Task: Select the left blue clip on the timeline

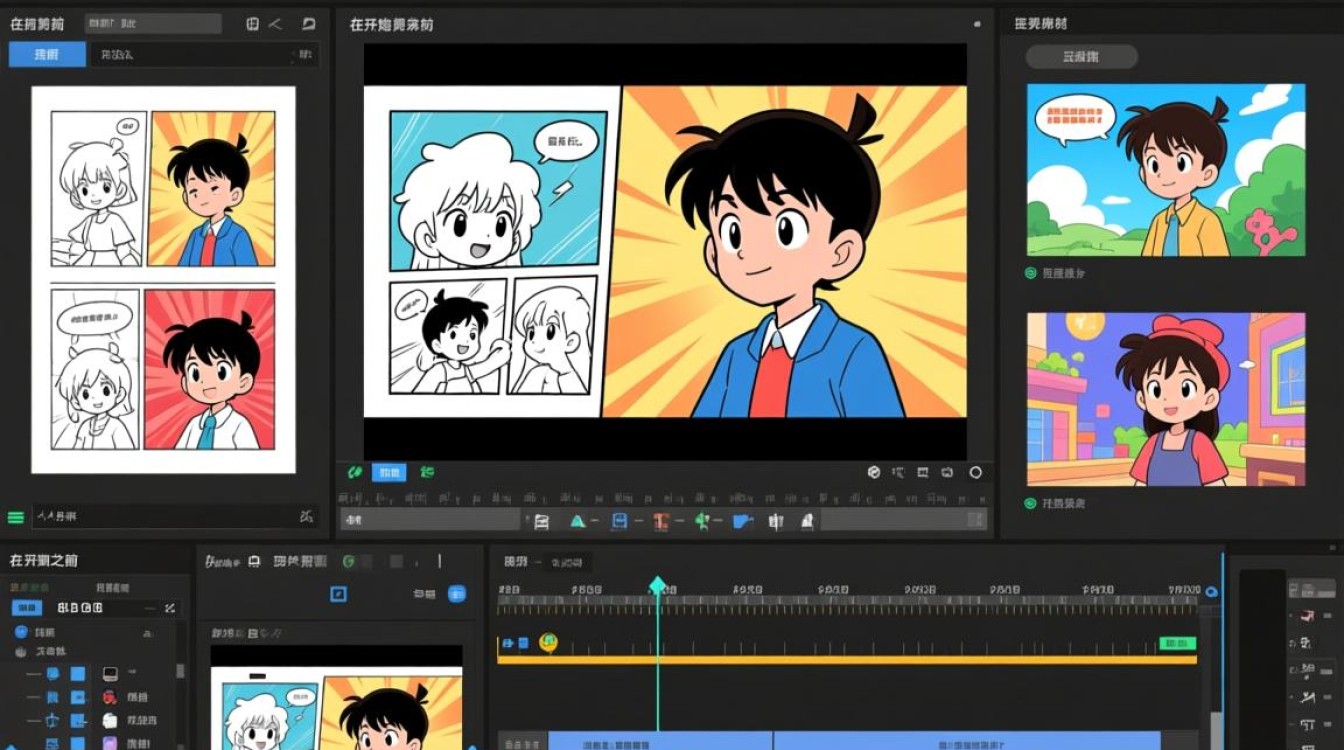Action: coord(660,741)
